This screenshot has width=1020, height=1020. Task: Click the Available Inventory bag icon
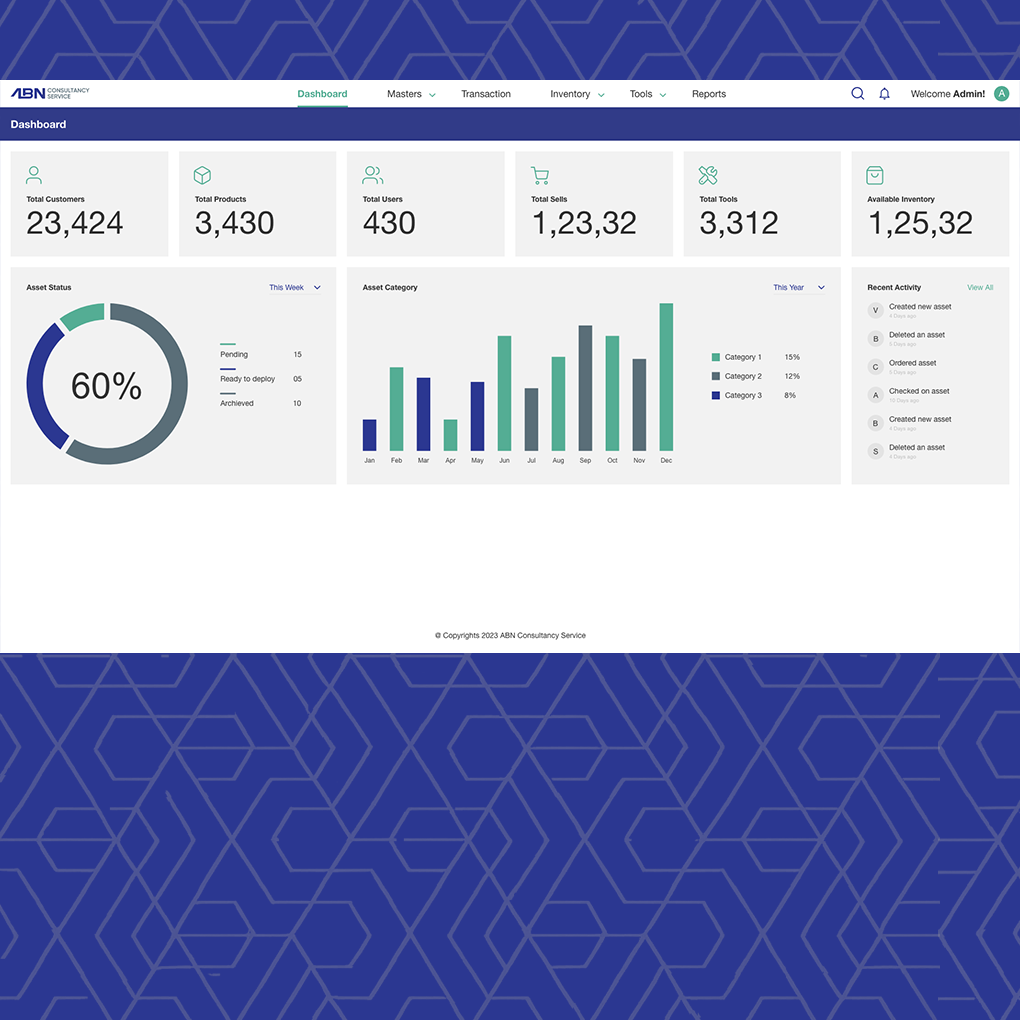point(875,175)
